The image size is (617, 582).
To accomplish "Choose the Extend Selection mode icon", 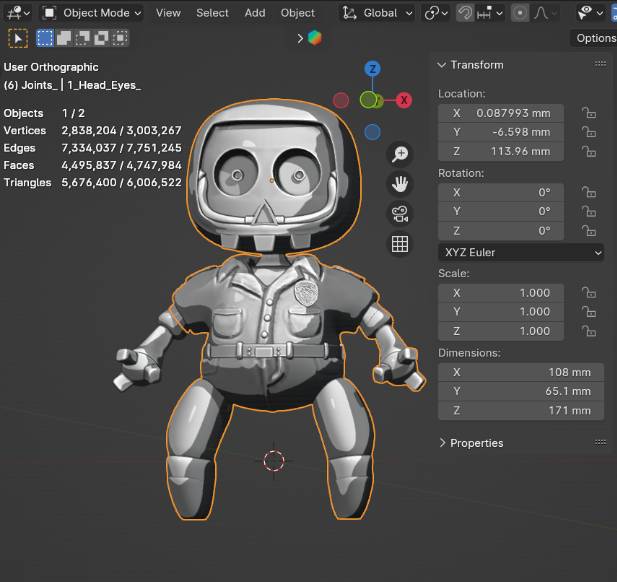I will [x=64, y=38].
